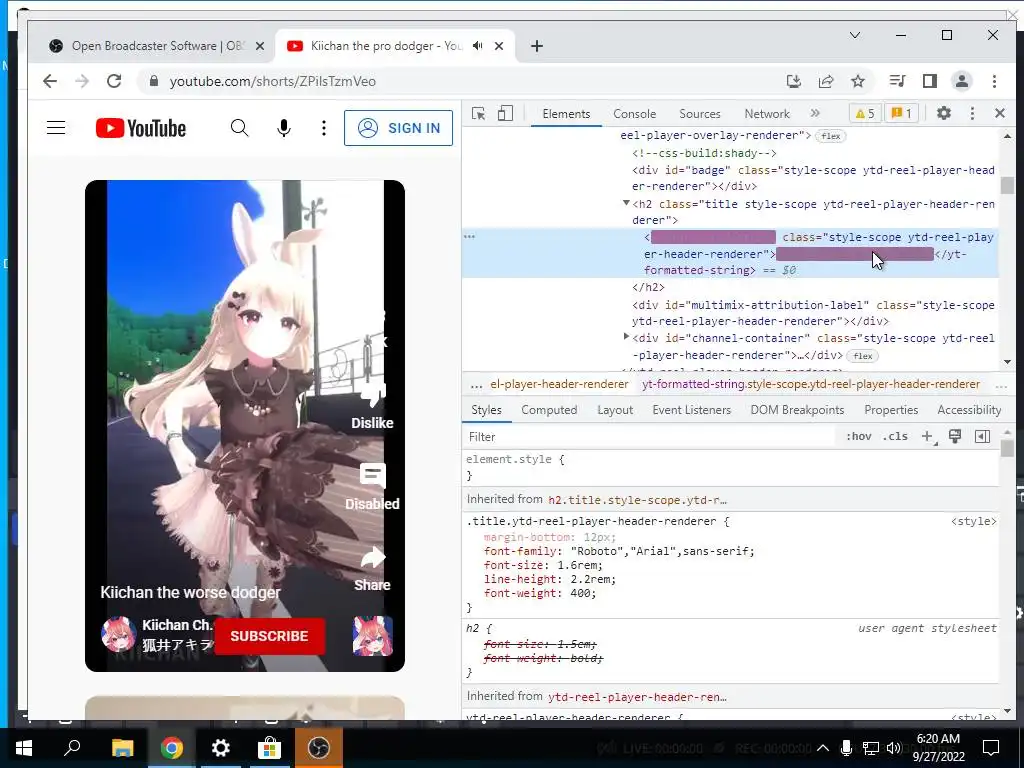Activate DevTools element inspector picker
1024x768 pixels.
pyautogui.click(x=479, y=114)
